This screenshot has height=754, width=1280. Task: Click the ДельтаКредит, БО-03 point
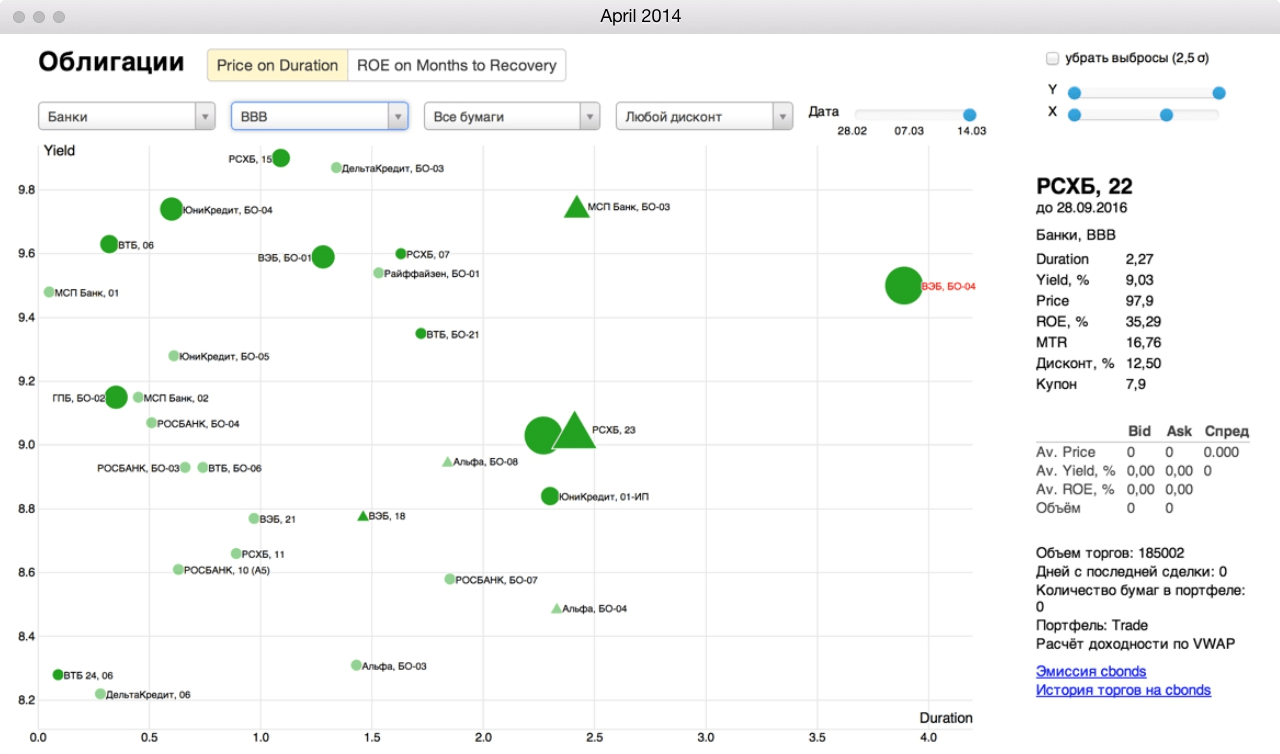(336, 168)
